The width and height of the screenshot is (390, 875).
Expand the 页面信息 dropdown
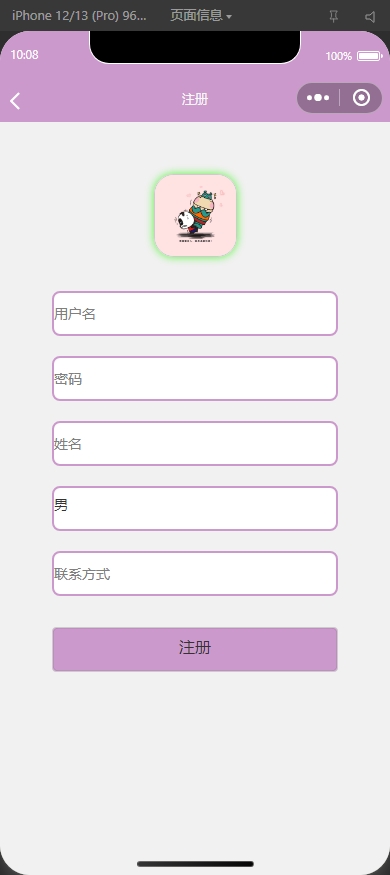click(x=201, y=16)
